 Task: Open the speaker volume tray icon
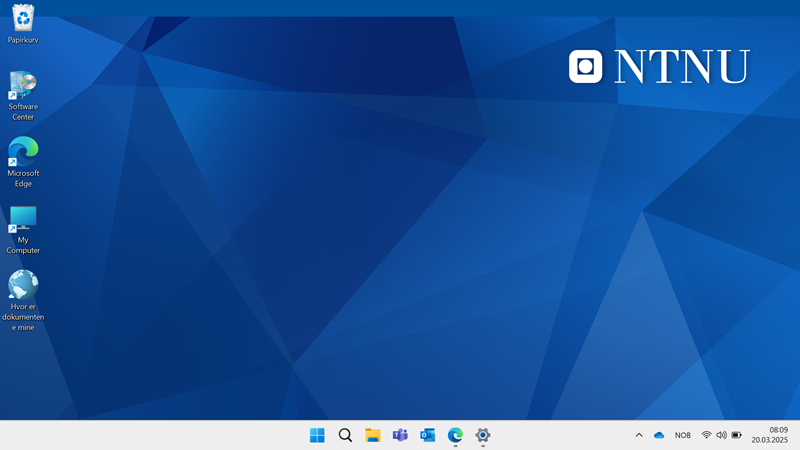[x=721, y=435]
